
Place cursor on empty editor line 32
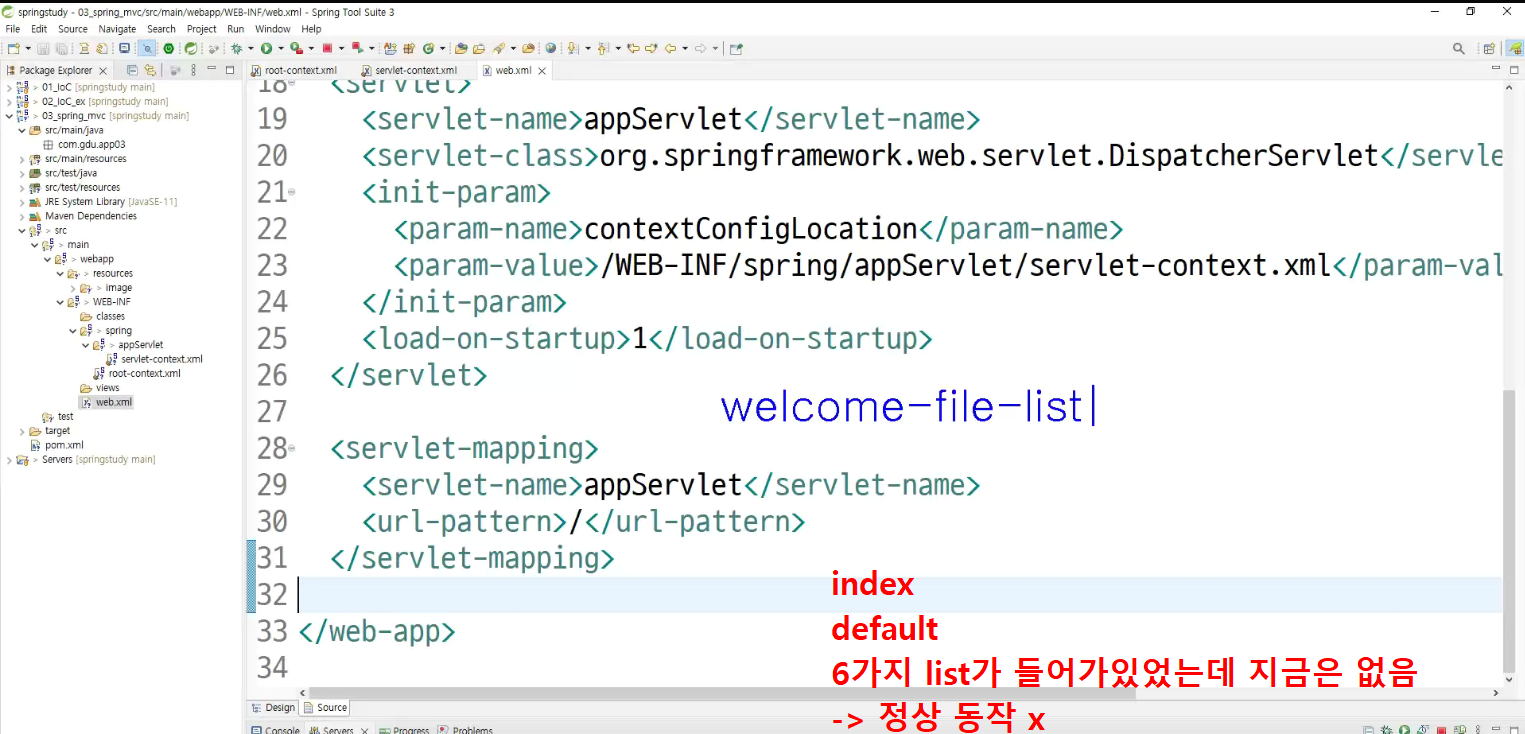[900, 595]
